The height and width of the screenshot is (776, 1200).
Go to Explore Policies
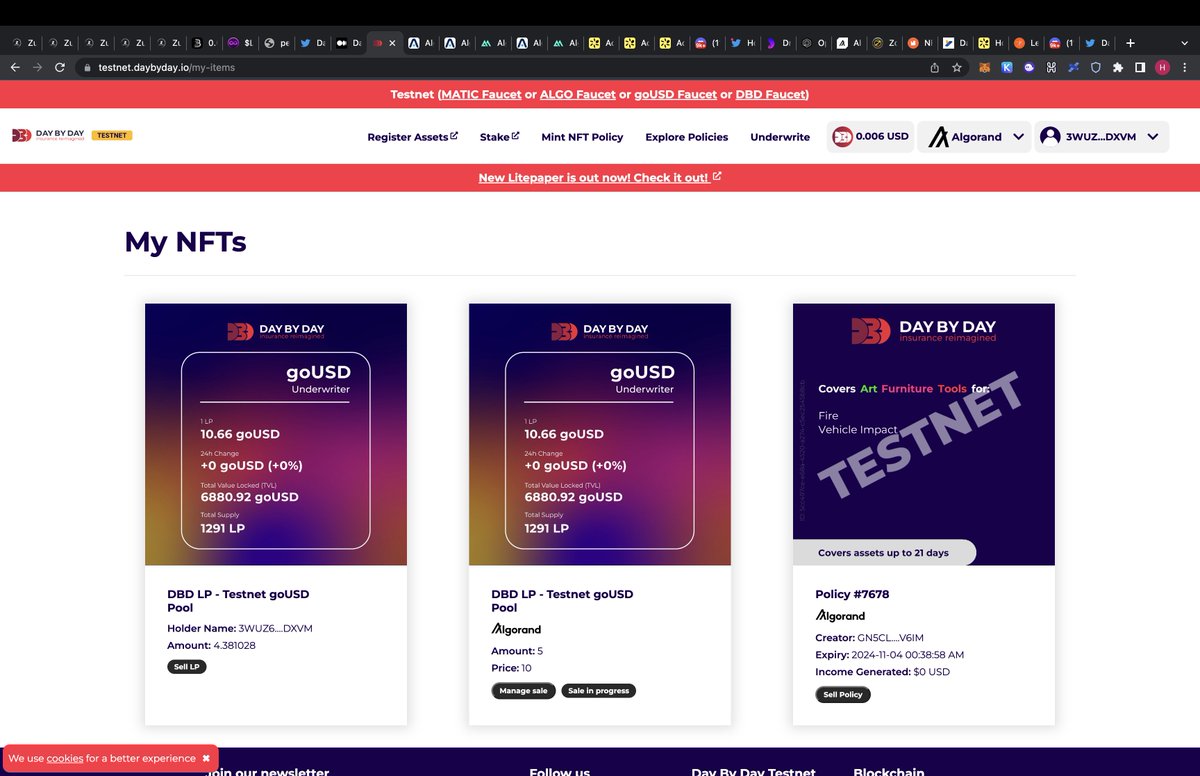[x=687, y=137]
